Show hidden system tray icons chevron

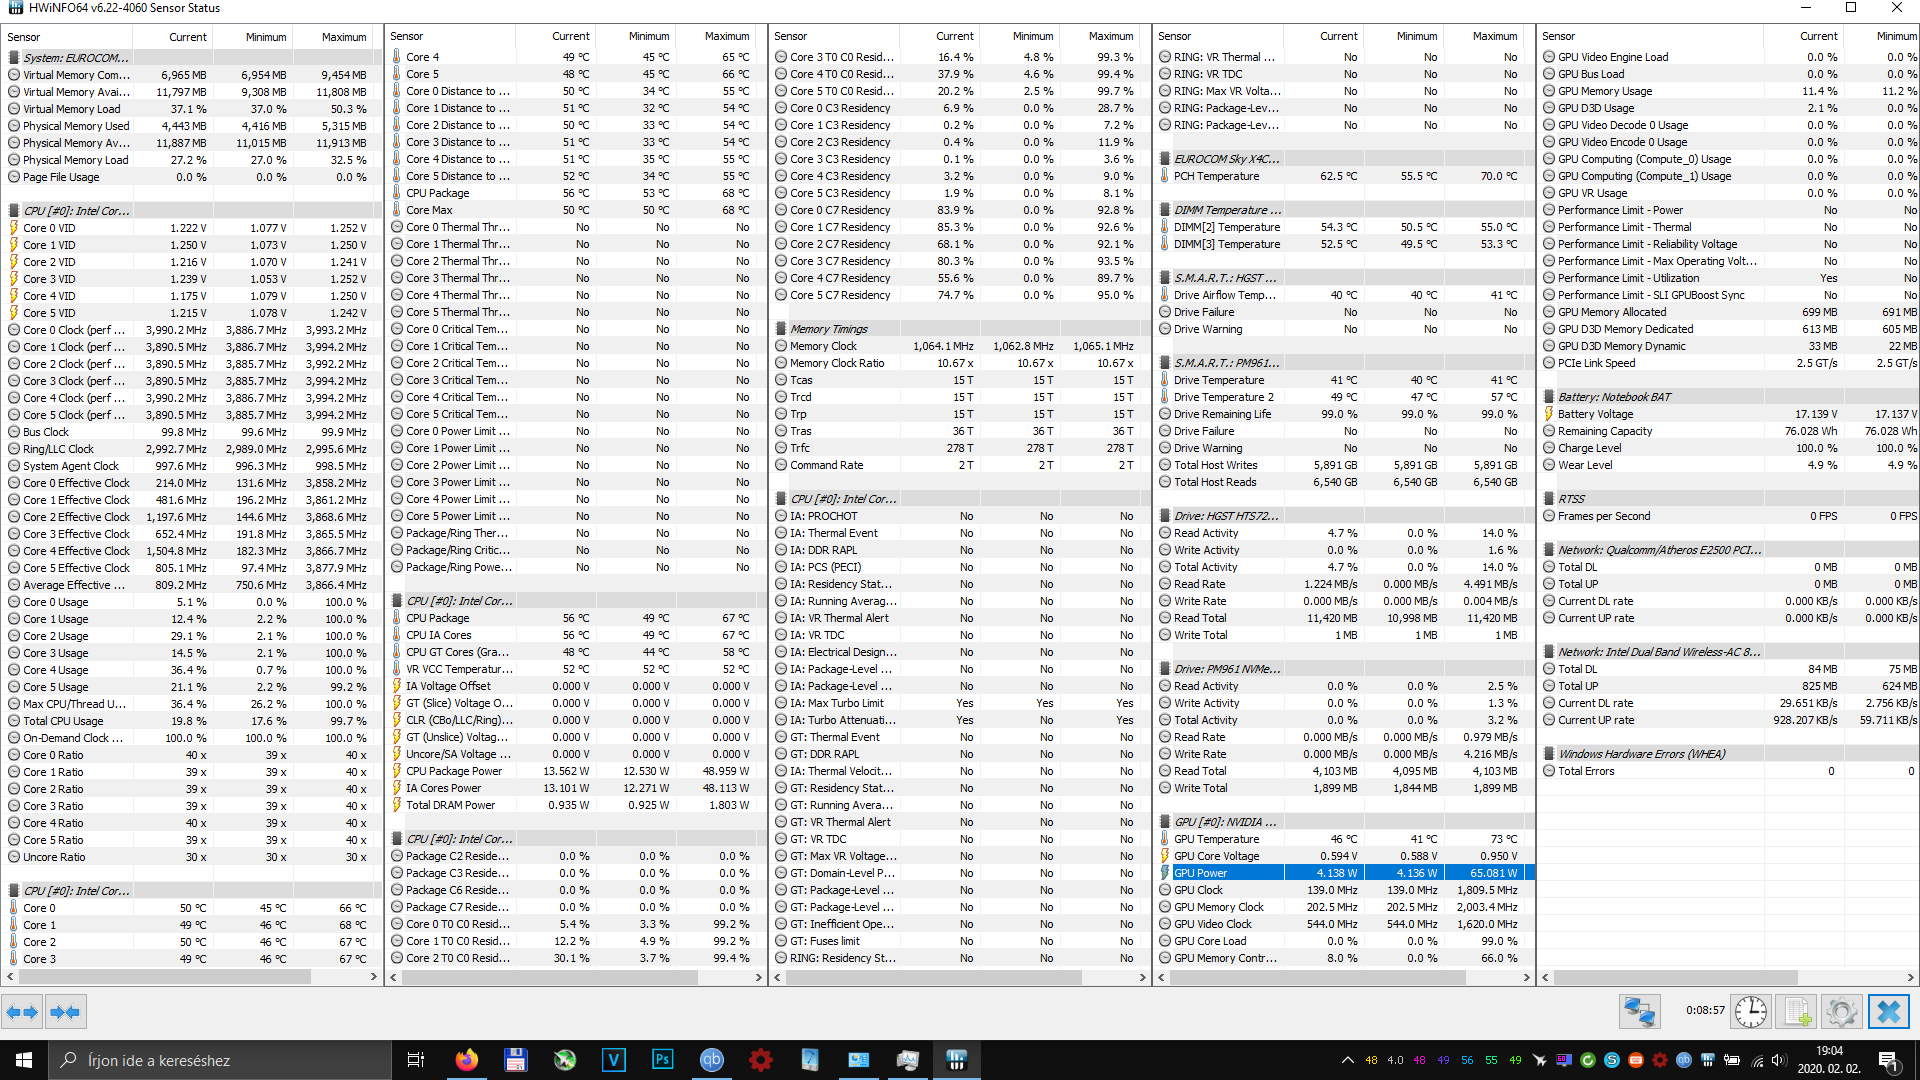[1347, 1060]
